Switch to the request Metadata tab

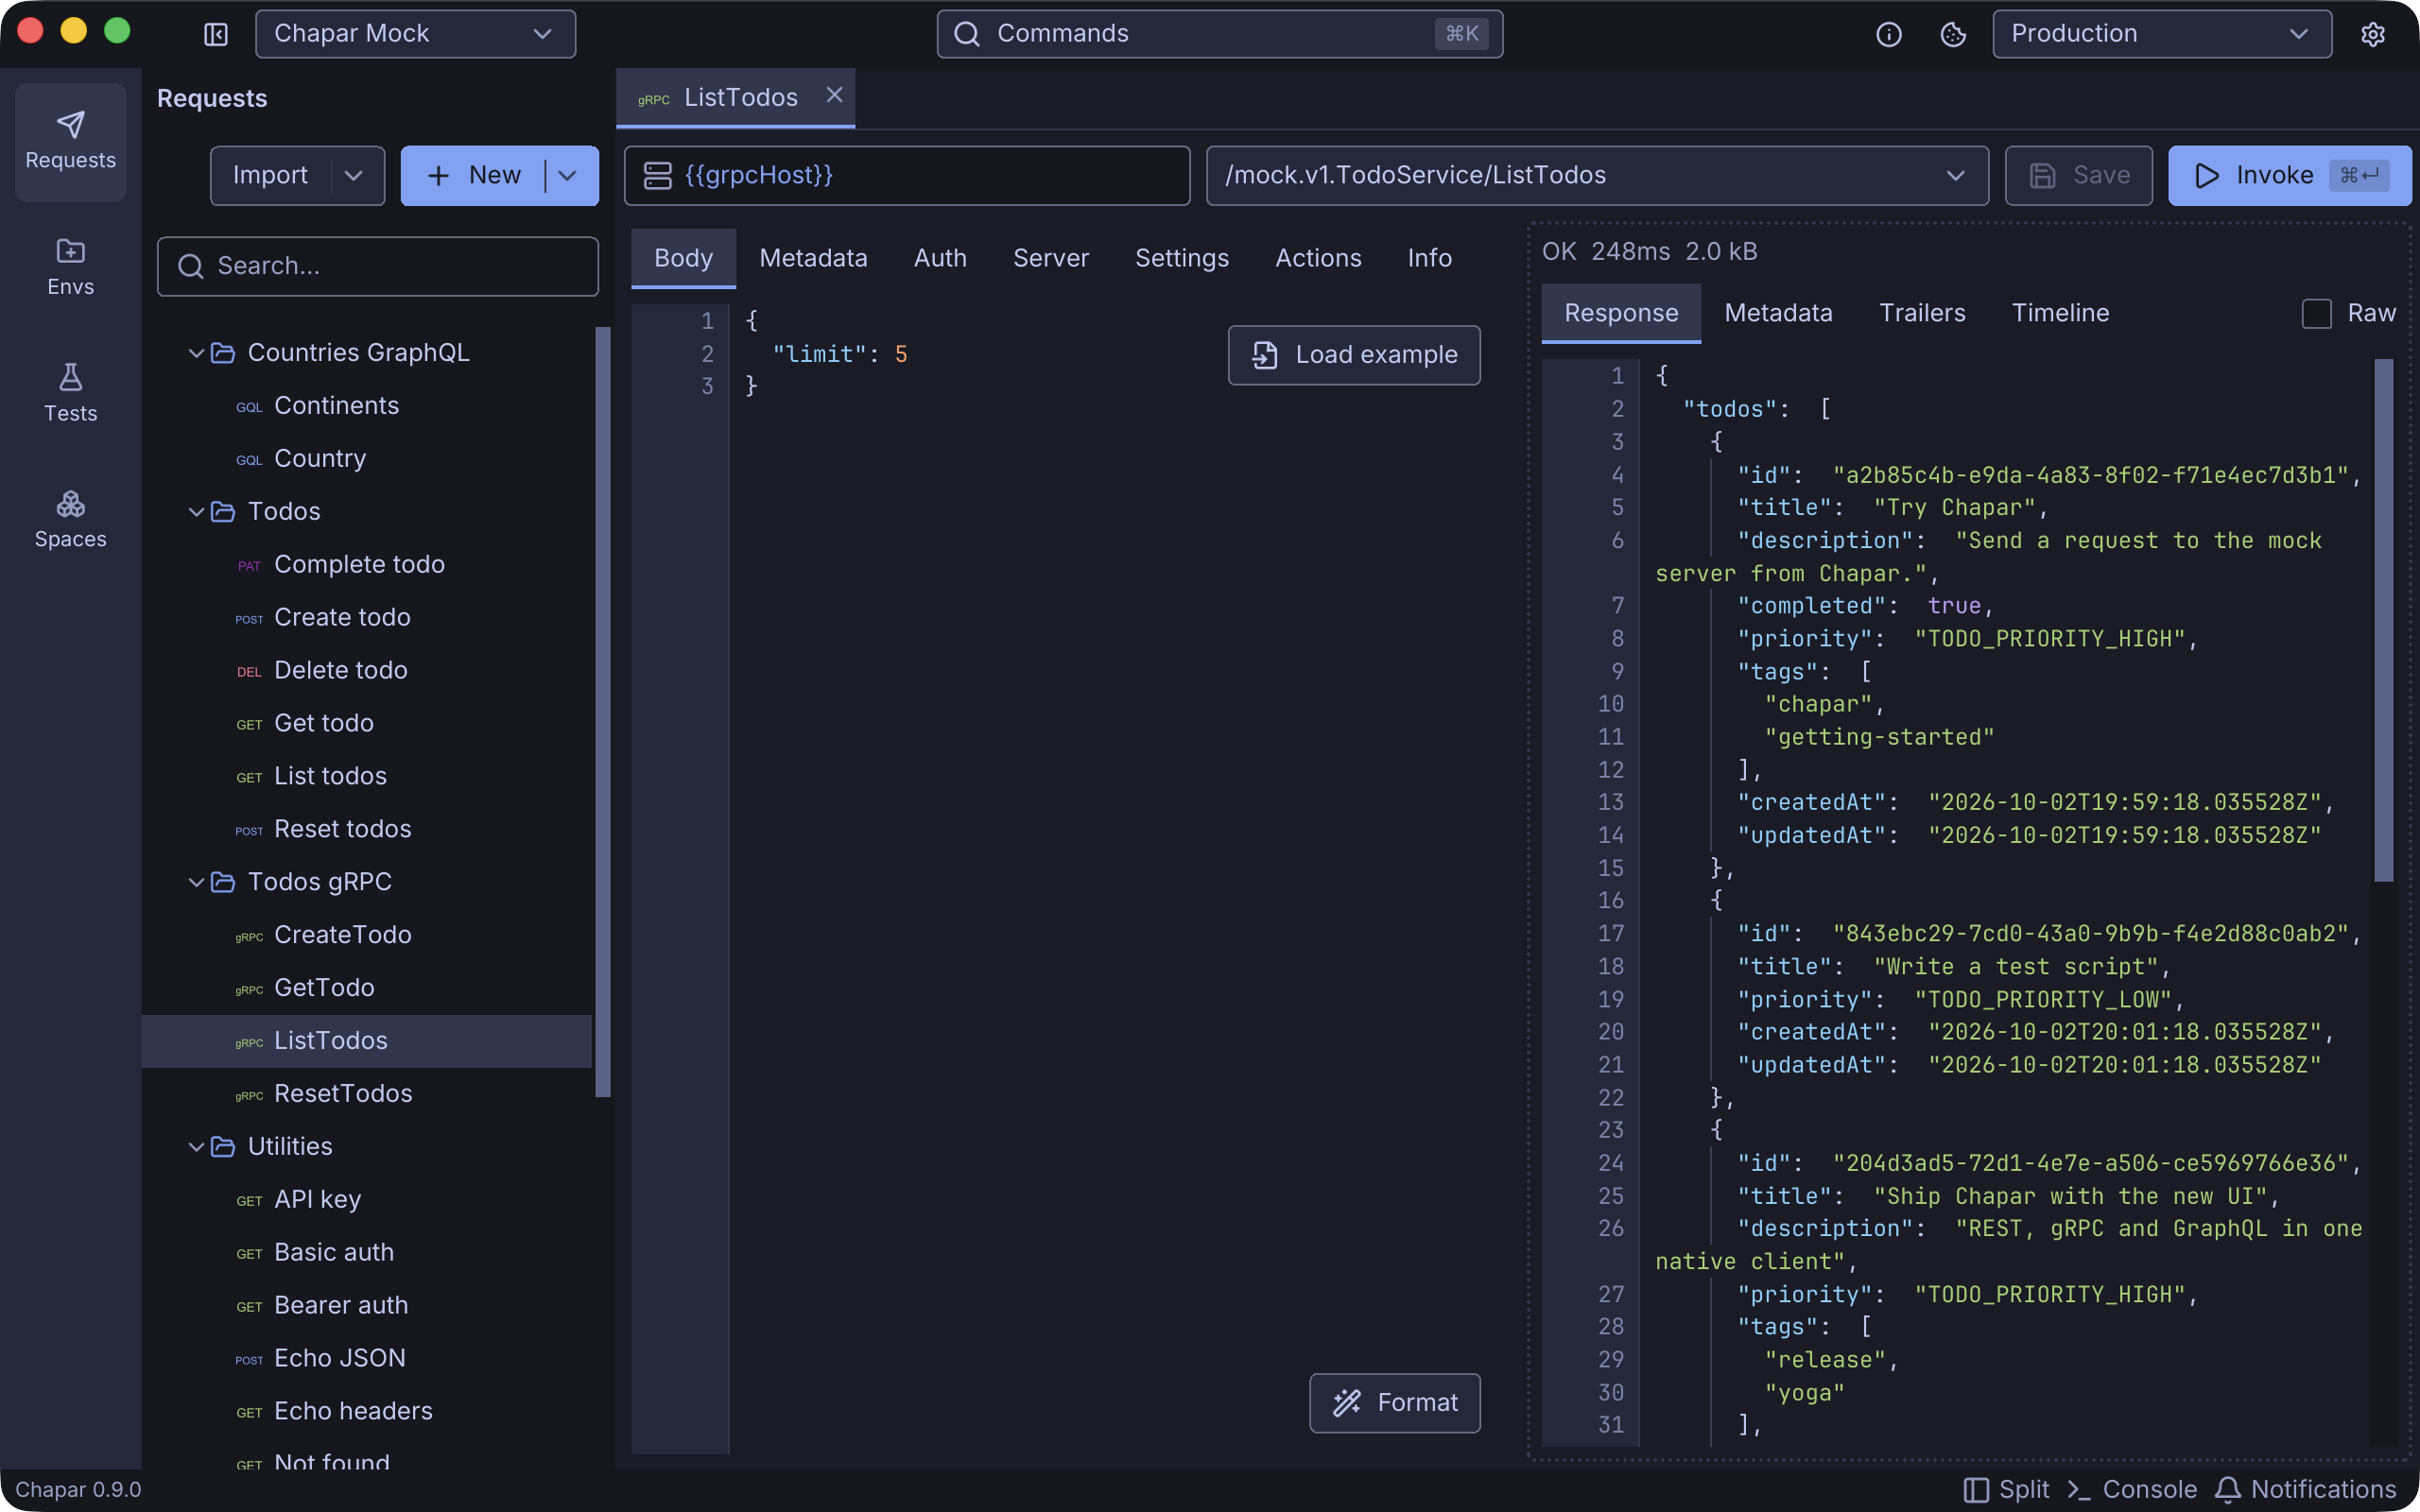pyautogui.click(x=813, y=258)
